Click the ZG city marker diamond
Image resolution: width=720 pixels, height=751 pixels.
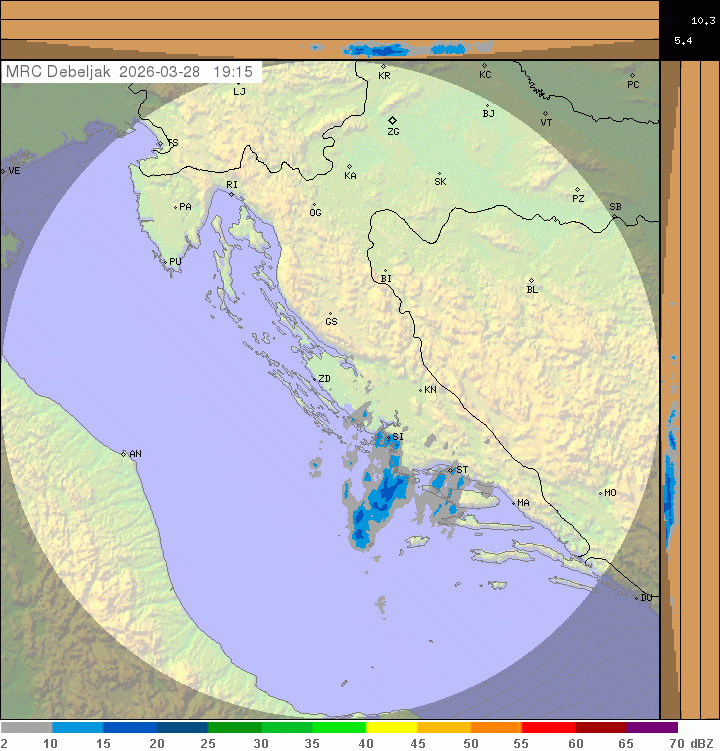[392, 120]
